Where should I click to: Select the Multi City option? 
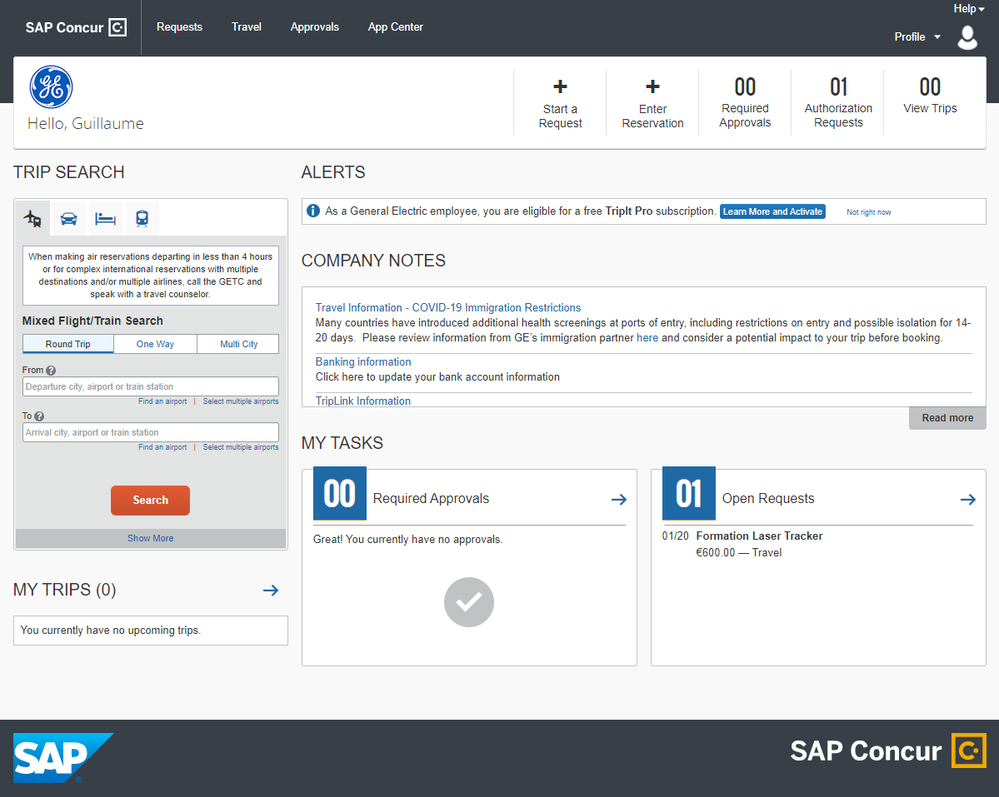(238, 344)
